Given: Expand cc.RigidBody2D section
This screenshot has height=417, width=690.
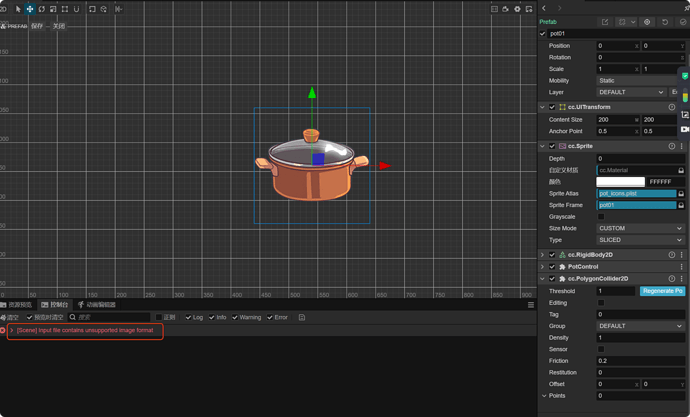Looking at the screenshot, I should pyautogui.click(x=543, y=255).
